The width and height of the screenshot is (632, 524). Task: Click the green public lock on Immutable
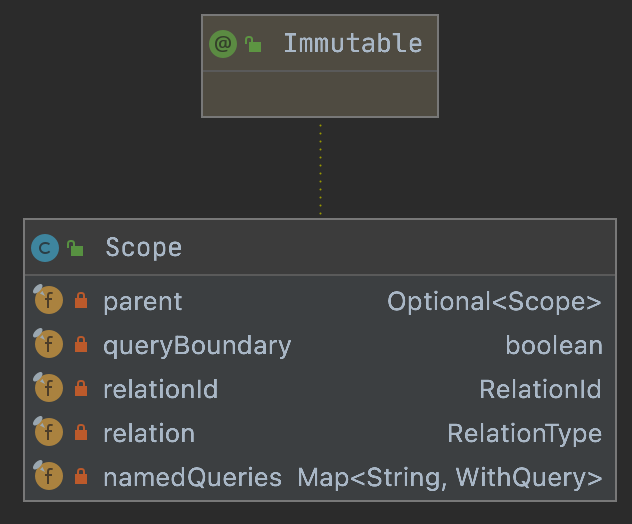(254, 44)
